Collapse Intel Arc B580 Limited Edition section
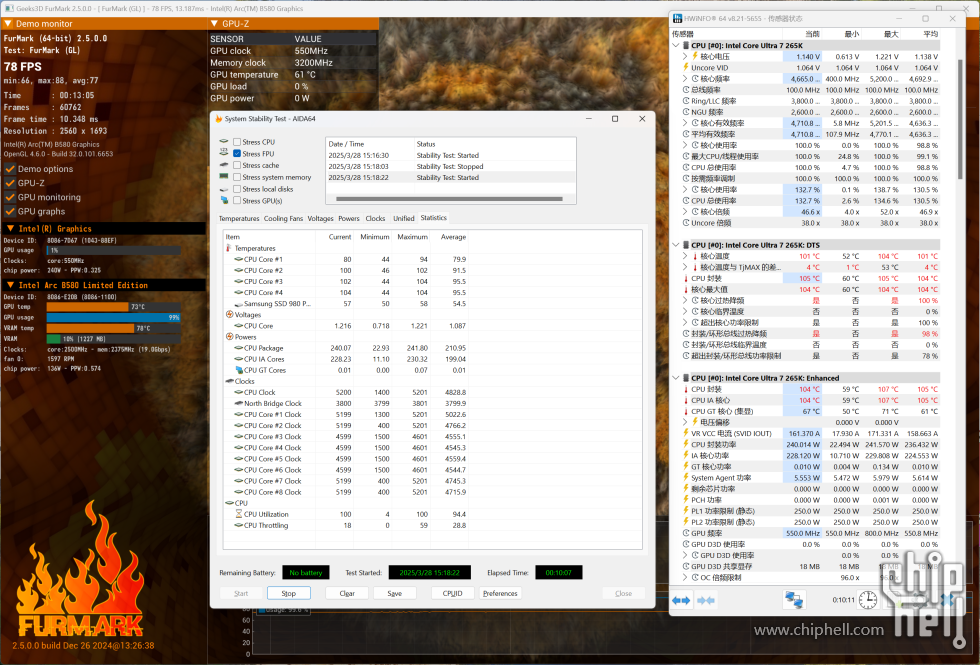This screenshot has width=980, height=665. point(10,285)
